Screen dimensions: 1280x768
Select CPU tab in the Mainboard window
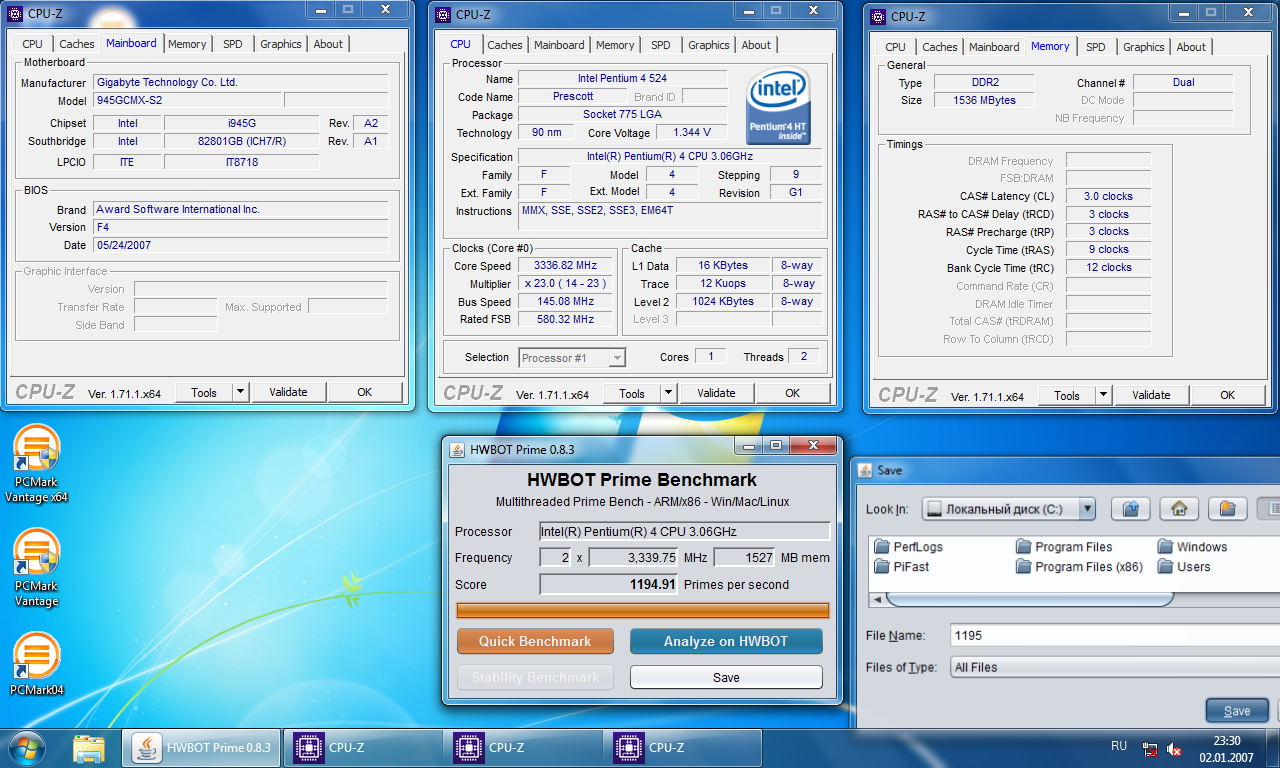point(32,44)
